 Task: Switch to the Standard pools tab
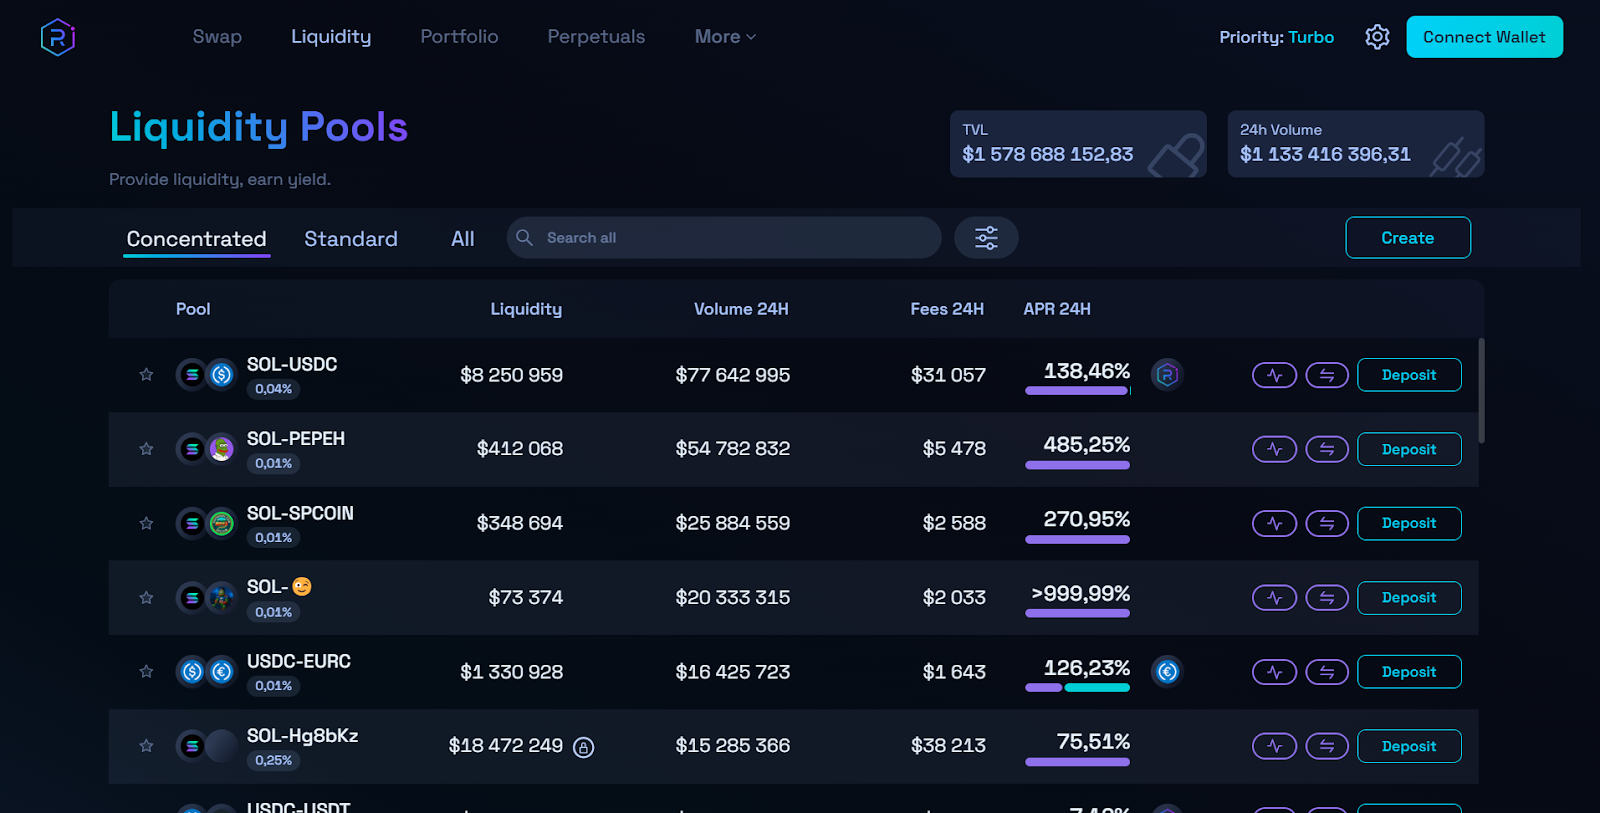(351, 239)
